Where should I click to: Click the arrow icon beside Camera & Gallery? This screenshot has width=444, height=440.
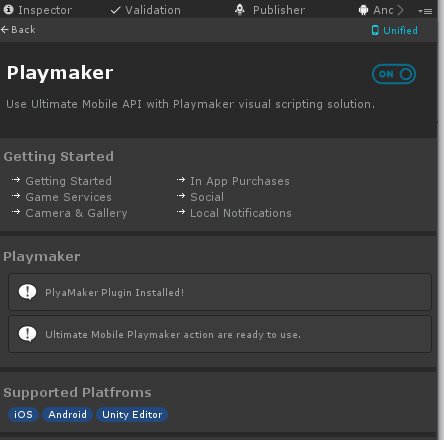pos(16,212)
